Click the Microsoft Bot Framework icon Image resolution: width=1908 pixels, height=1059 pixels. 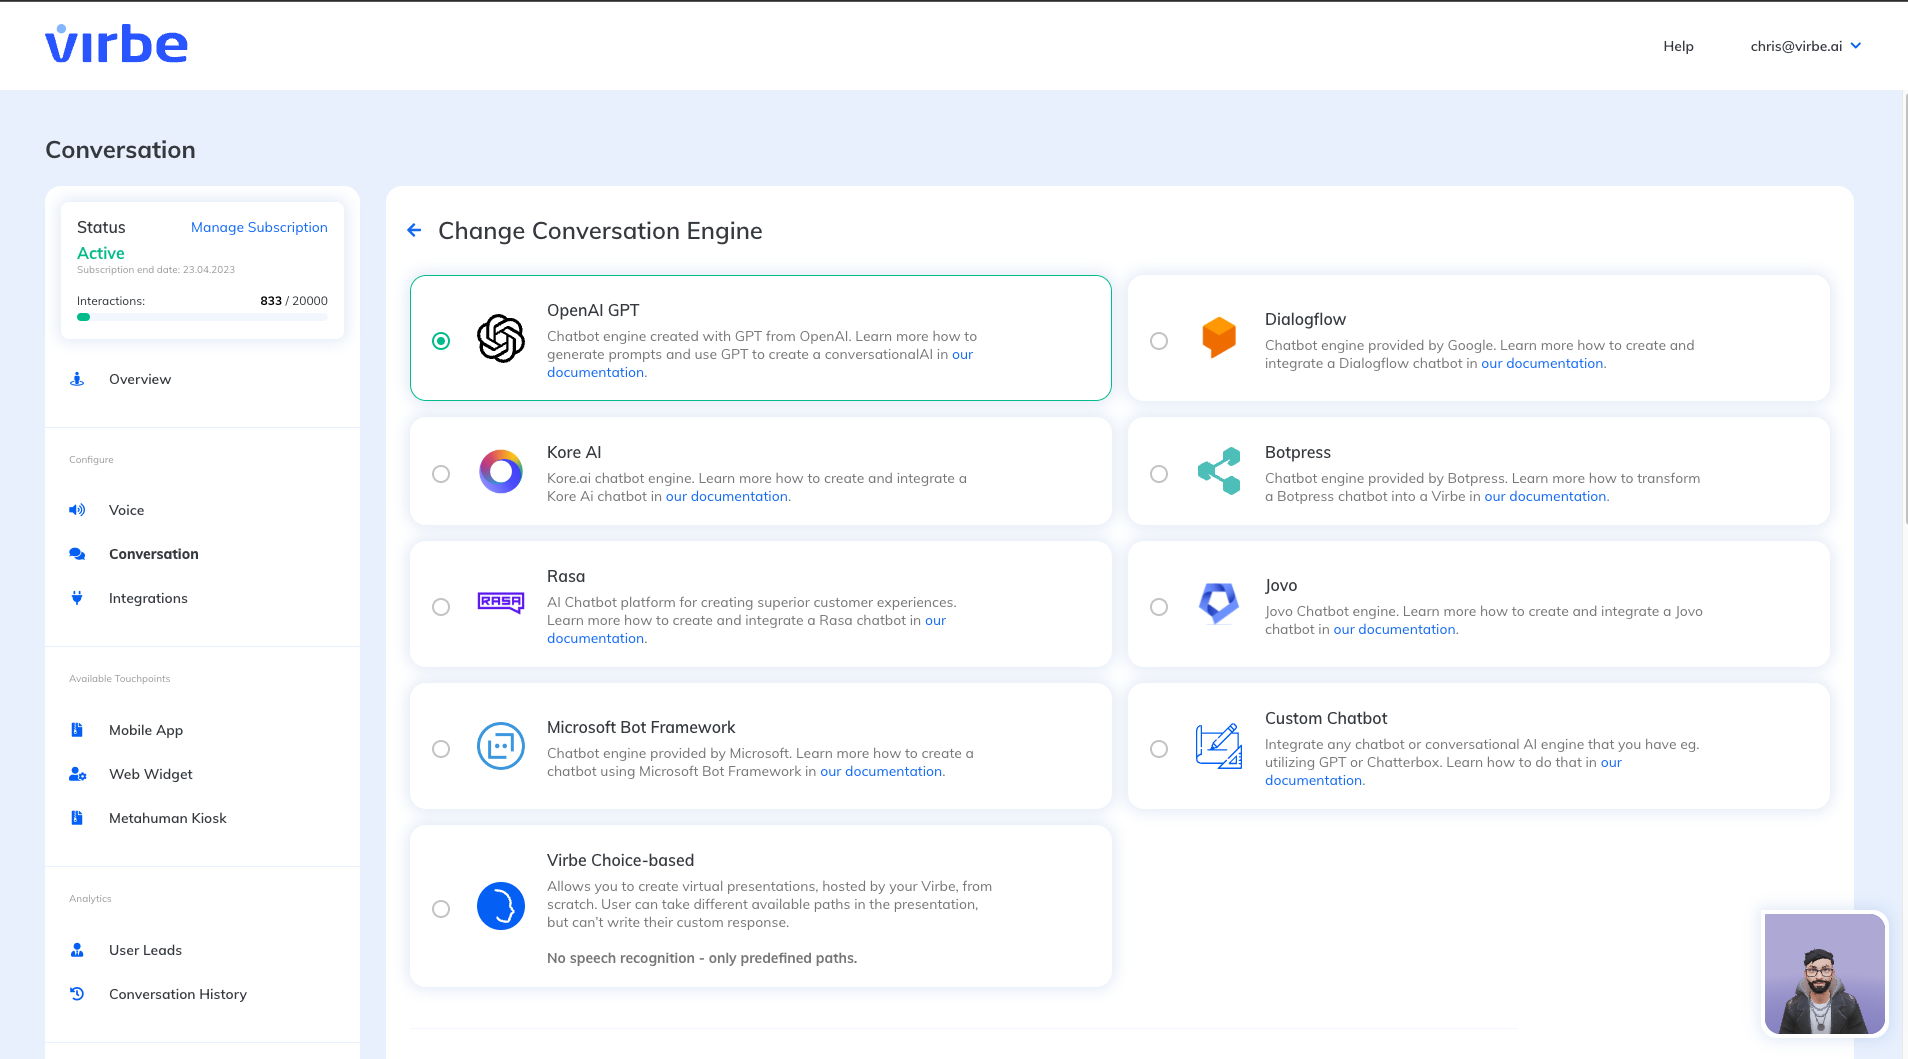click(x=501, y=747)
